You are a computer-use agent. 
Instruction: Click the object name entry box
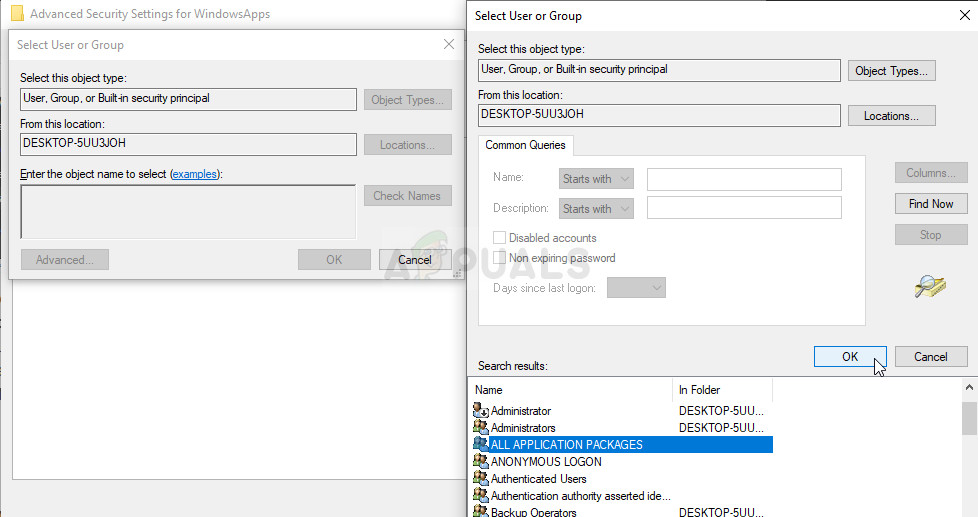188,211
